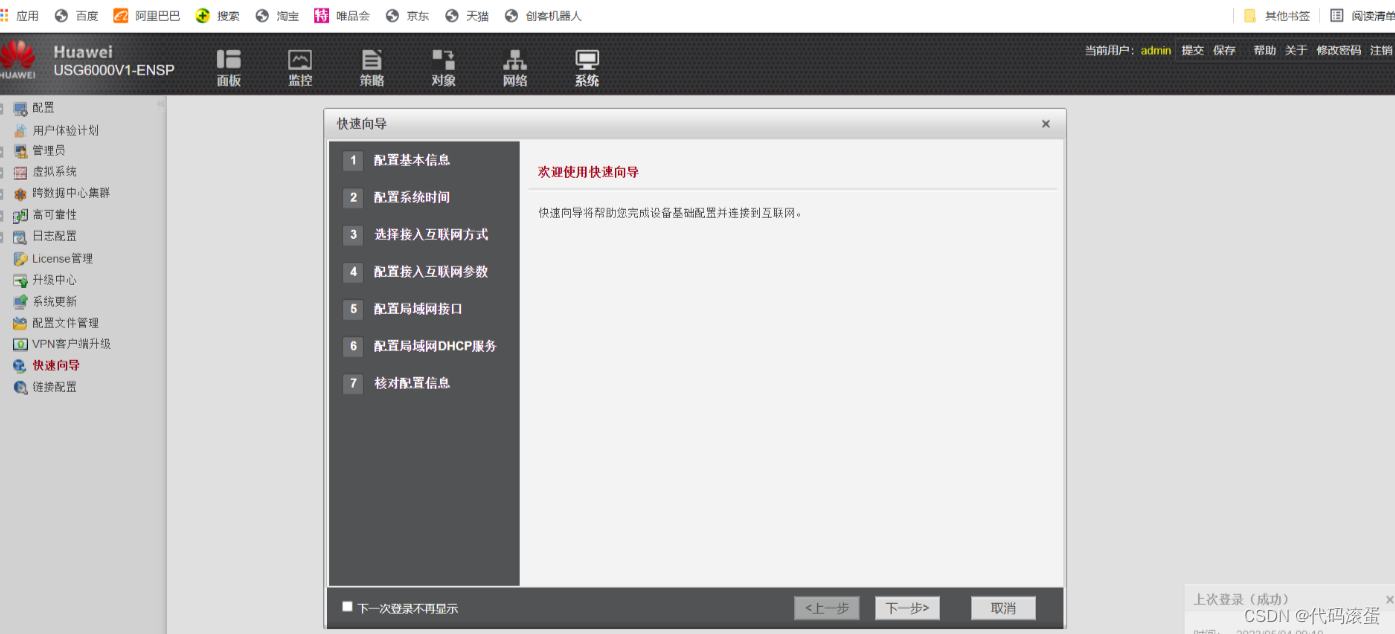Click the 取消 cancel button

coord(1003,608)
